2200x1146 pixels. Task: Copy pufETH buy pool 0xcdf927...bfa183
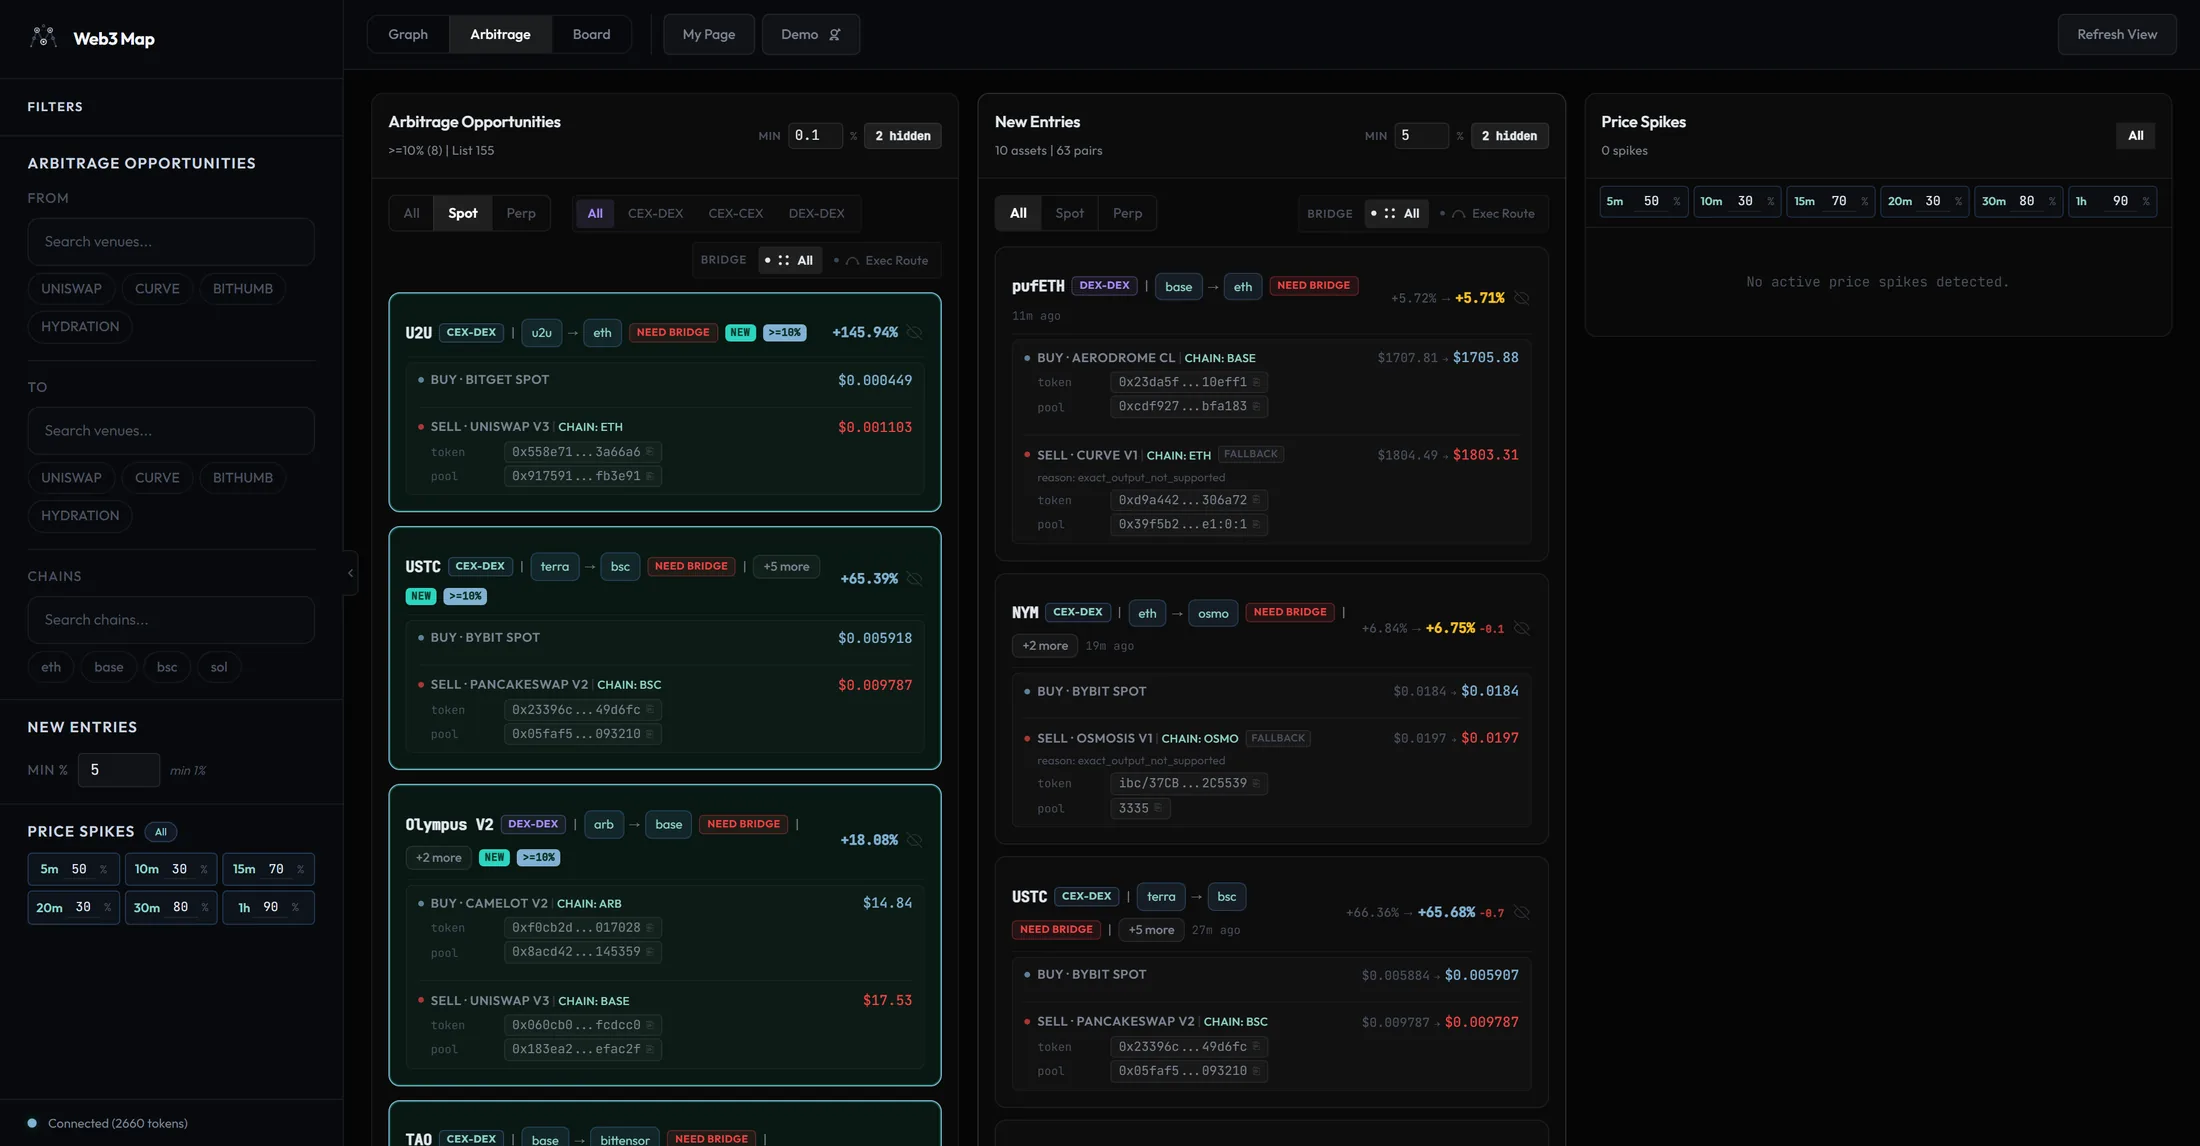[1256, 406]
